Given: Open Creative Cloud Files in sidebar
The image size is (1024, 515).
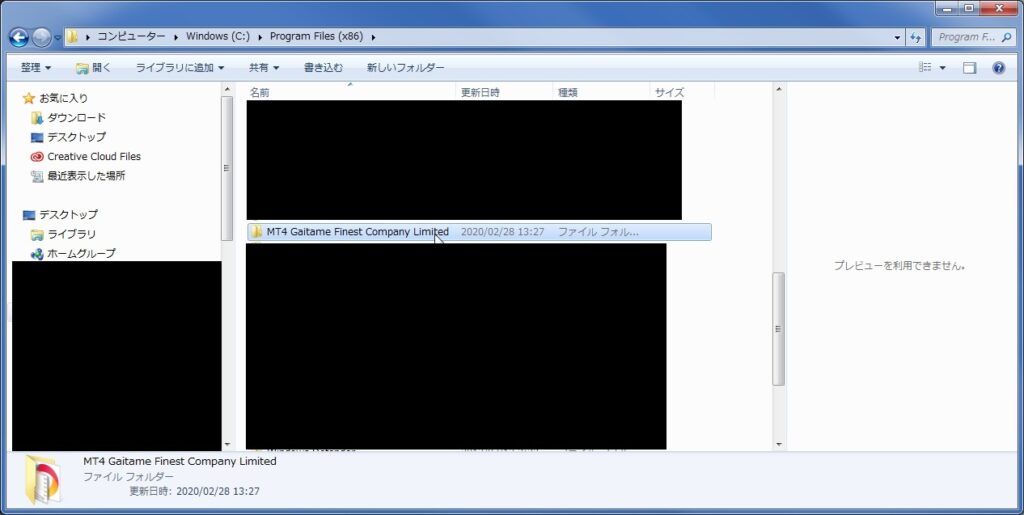Looking at the screenshot, I should coord(94,157).
